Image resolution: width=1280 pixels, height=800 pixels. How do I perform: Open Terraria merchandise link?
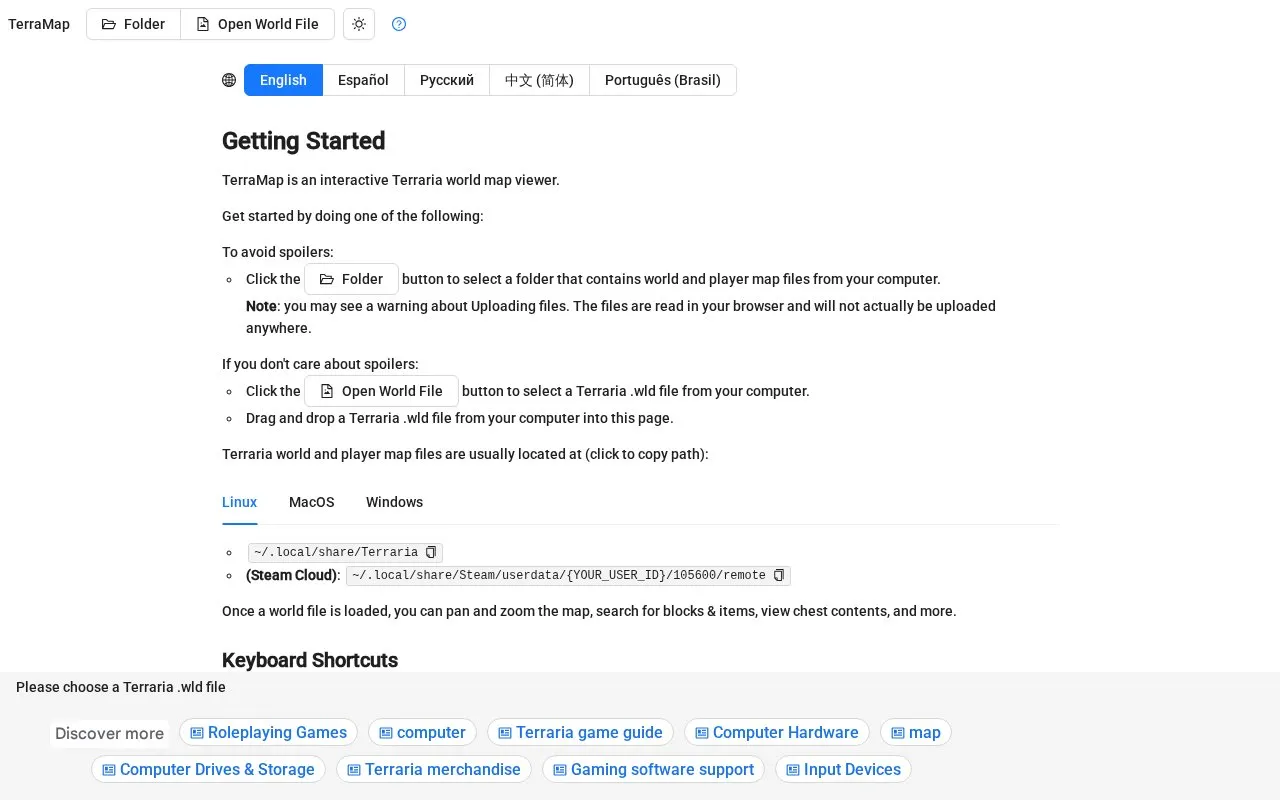pos(434,769)
